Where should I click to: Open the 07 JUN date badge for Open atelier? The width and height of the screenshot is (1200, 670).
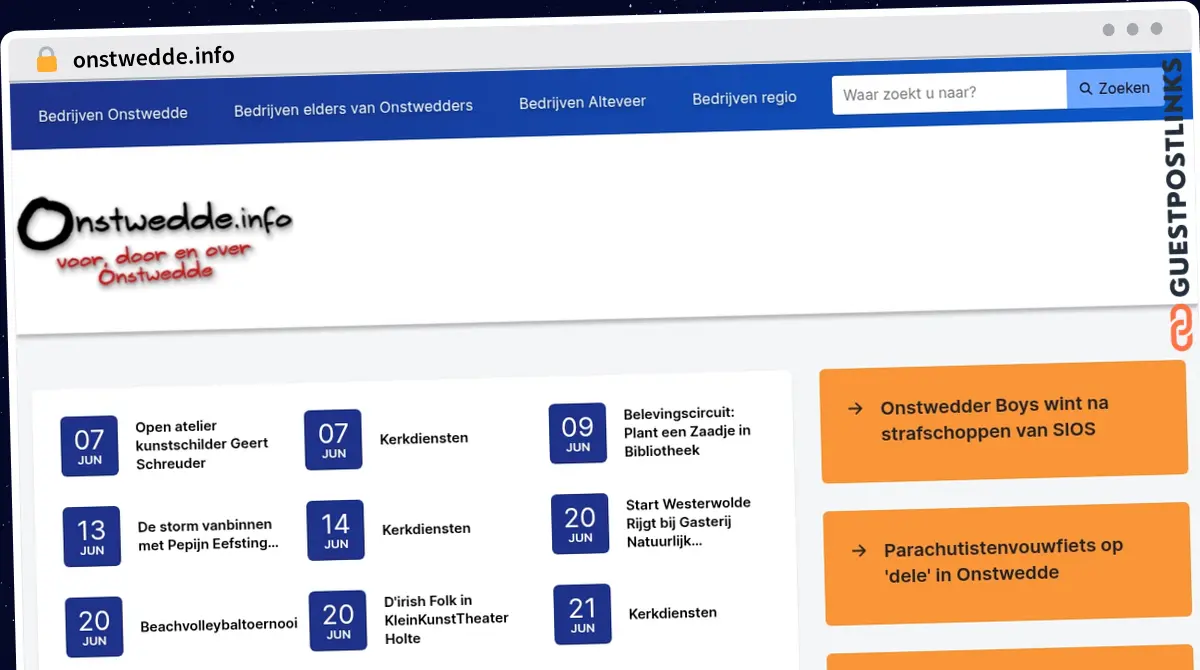pos(89,446)
